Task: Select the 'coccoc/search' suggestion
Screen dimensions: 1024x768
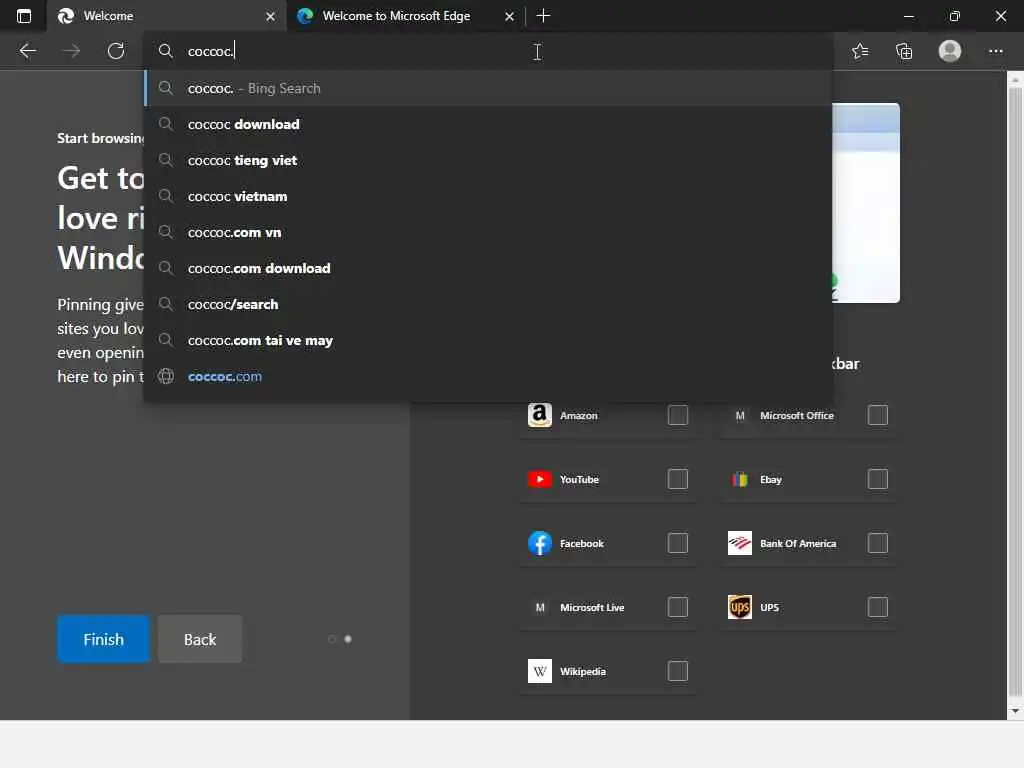Action: pos(488,304)
